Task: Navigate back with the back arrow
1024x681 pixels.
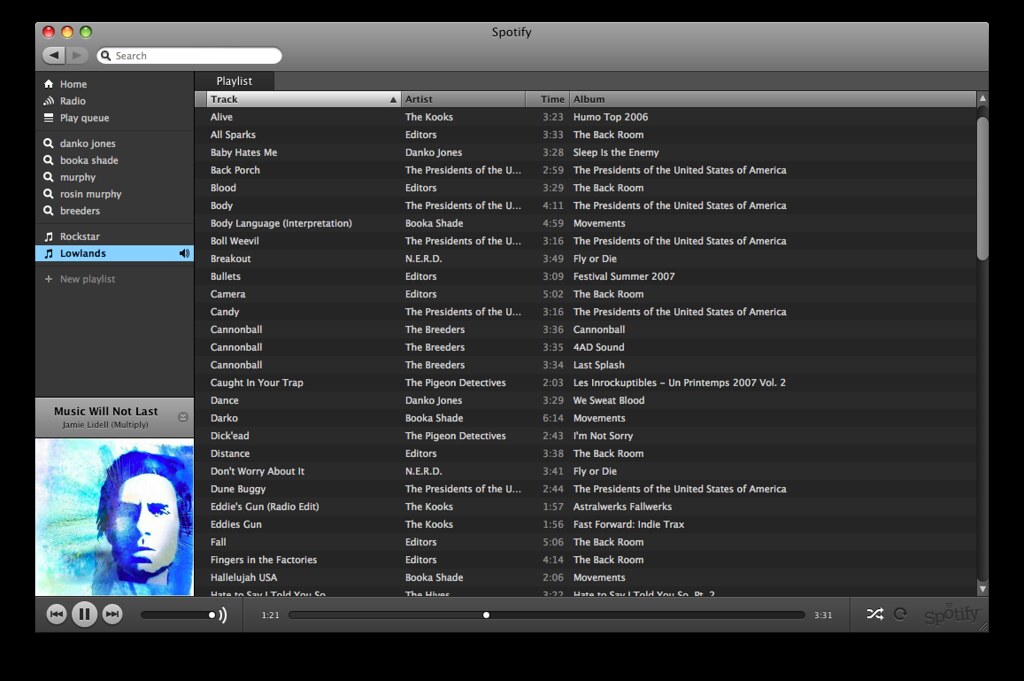Action: (x=53, y=55)
